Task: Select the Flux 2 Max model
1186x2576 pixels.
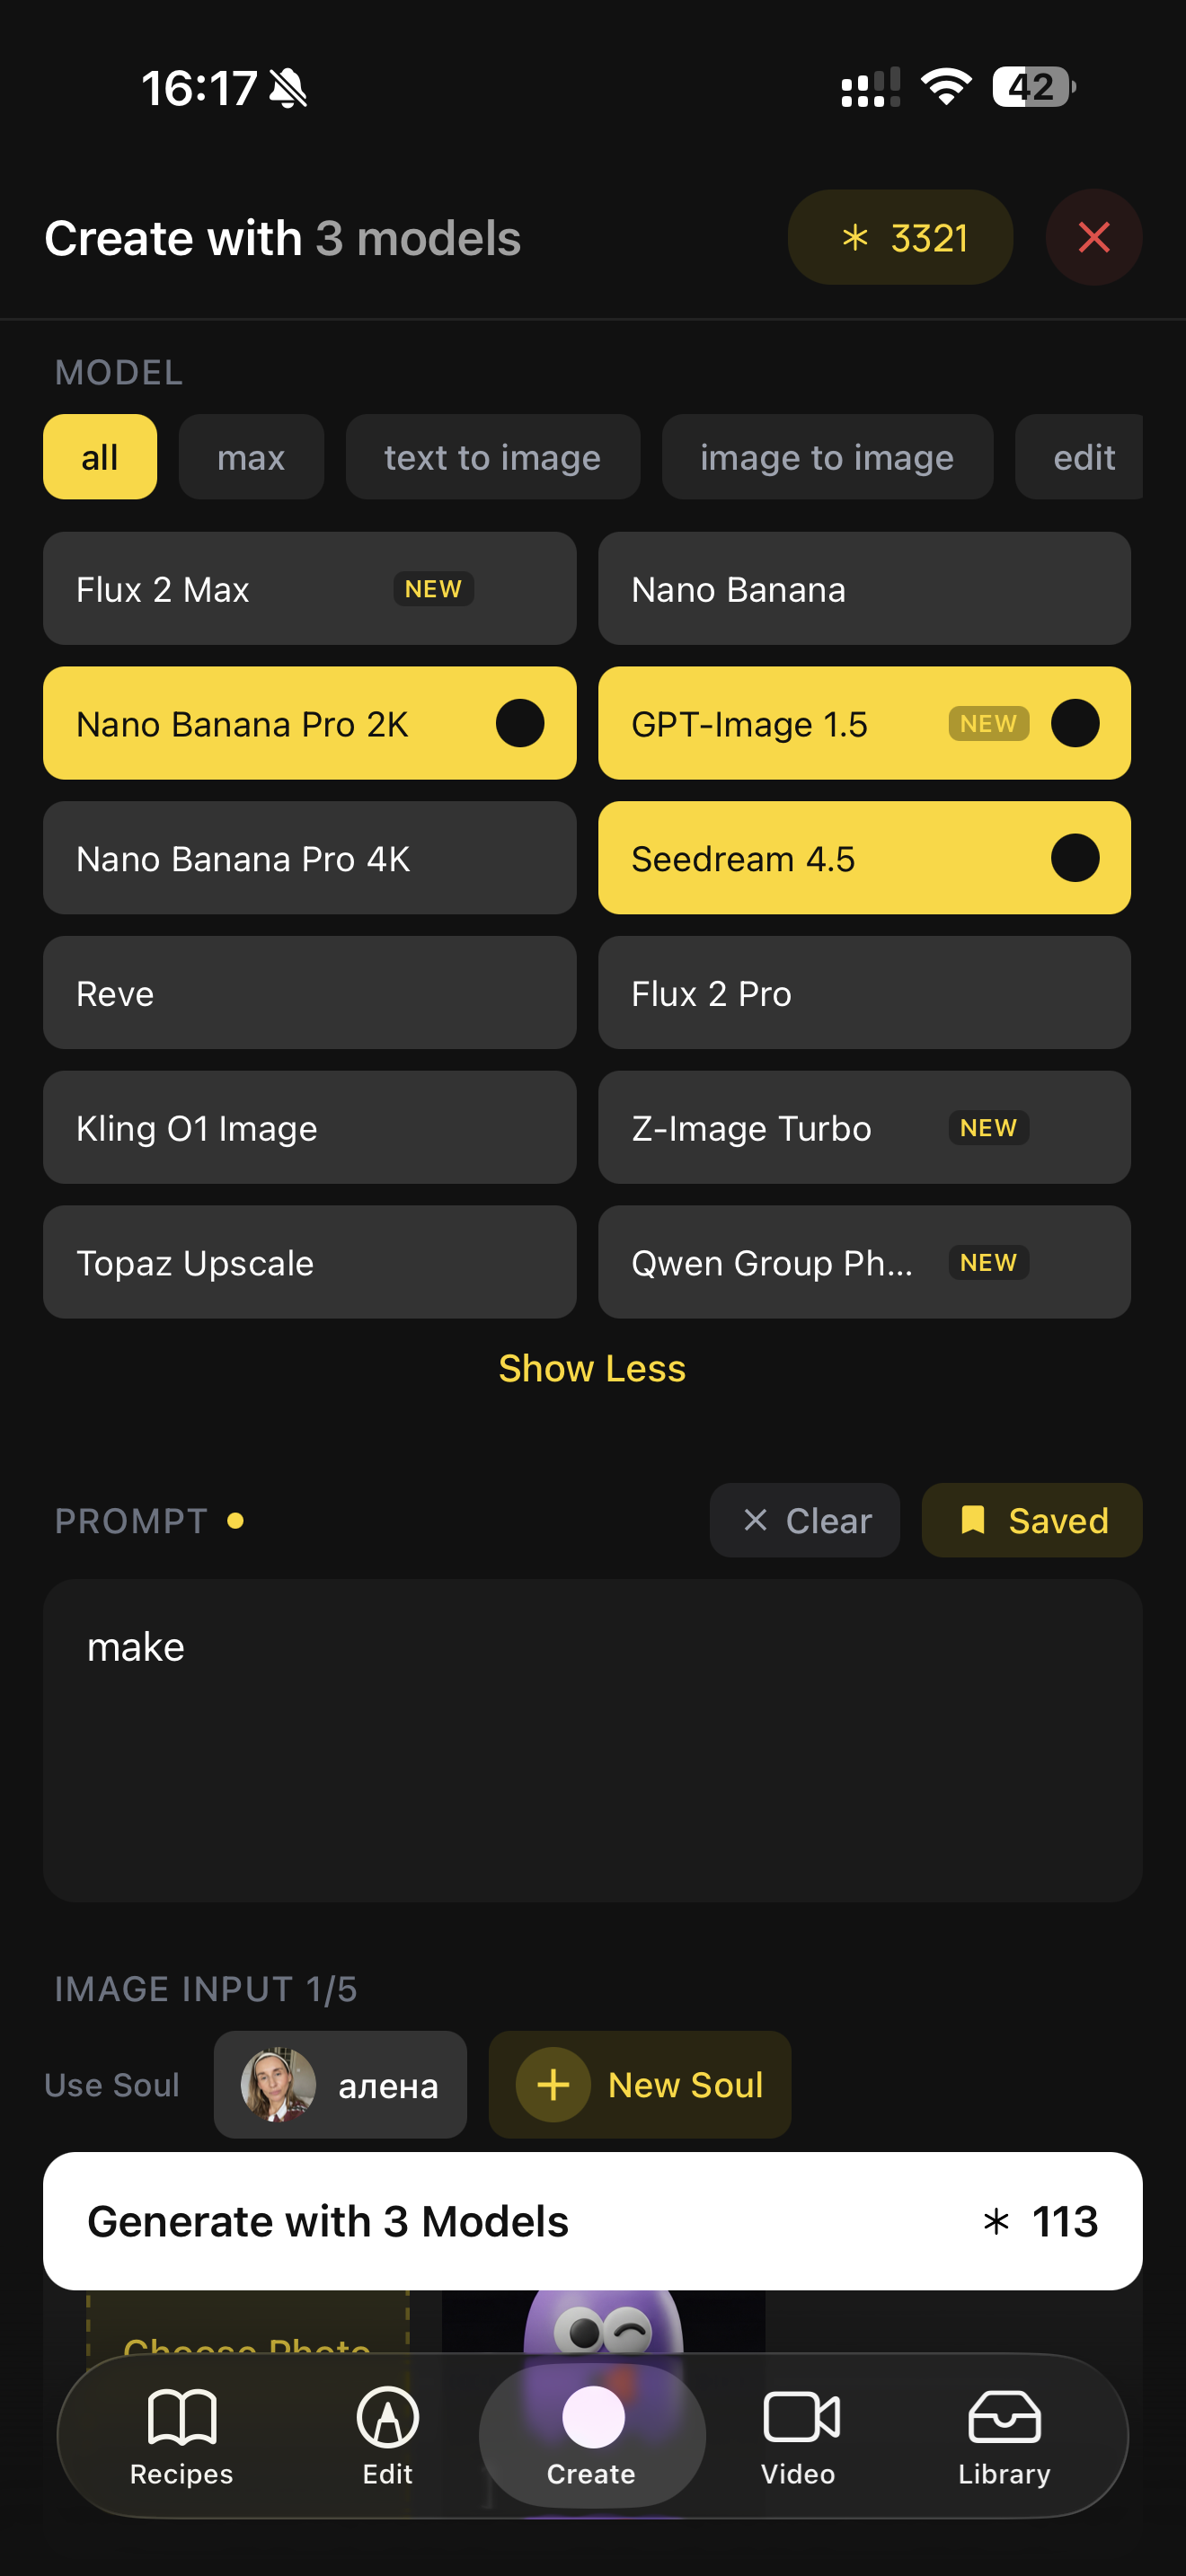Action: (x=309, y=589)
